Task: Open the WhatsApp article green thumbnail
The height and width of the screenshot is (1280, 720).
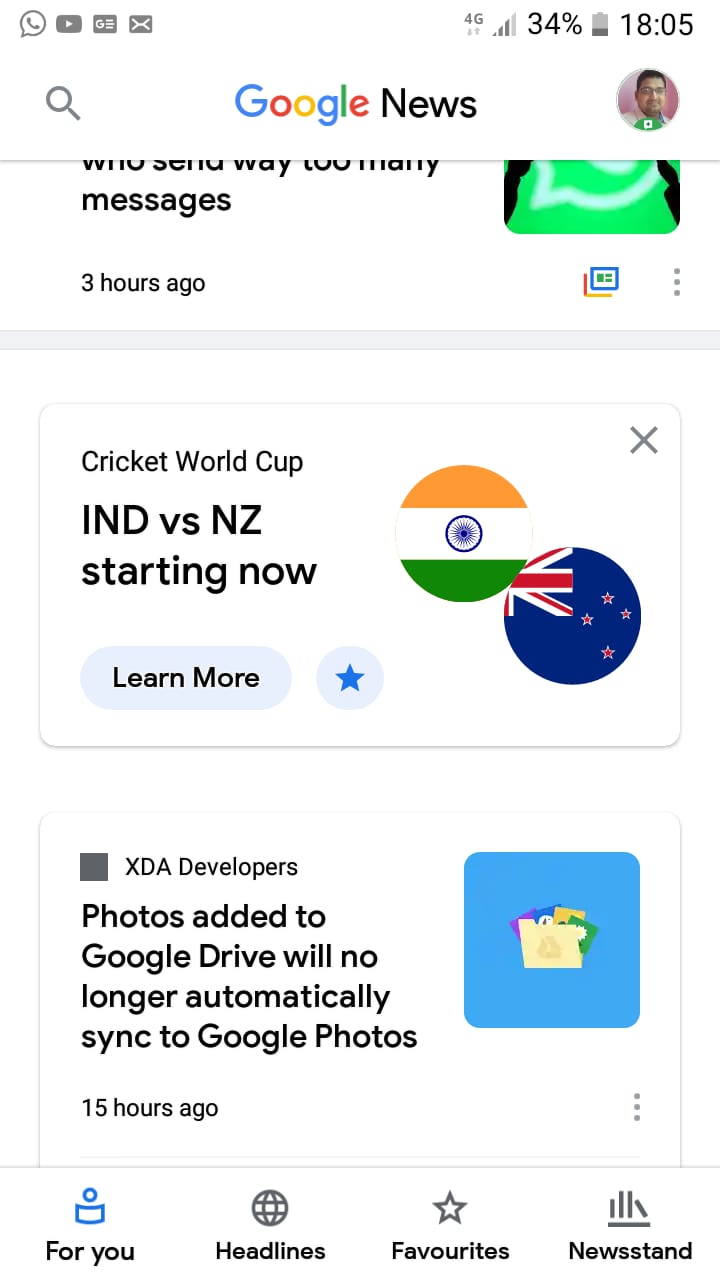Action: coord(592,197)
